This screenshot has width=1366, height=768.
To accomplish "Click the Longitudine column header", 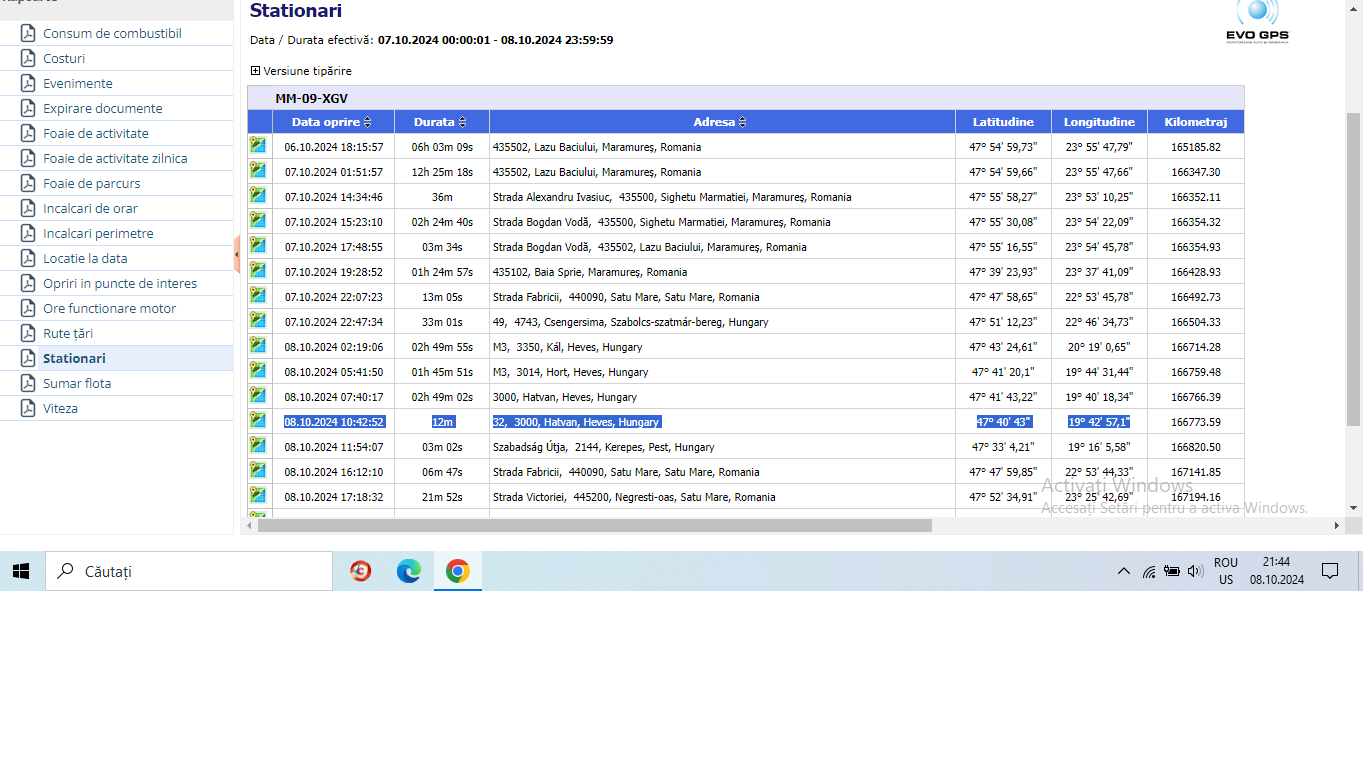I will coord(1099,122).
